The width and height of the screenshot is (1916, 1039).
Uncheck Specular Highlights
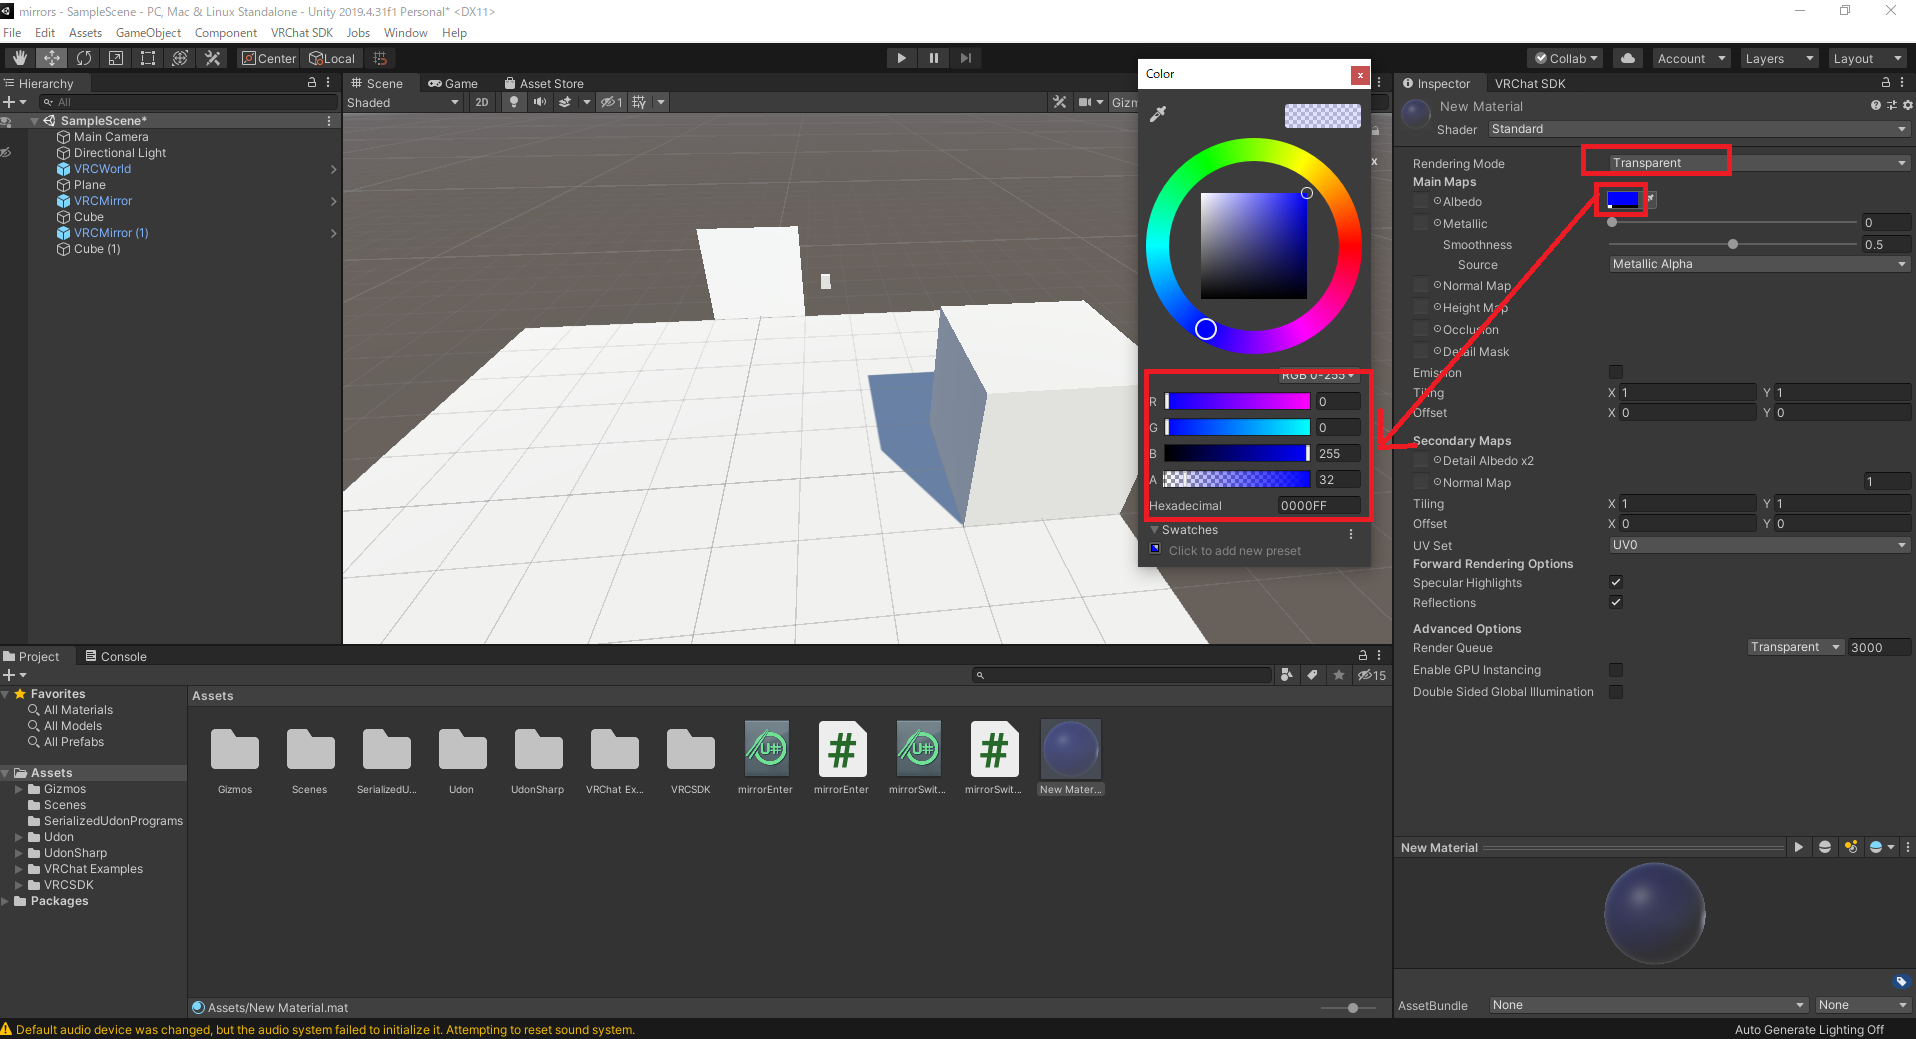1616,582
